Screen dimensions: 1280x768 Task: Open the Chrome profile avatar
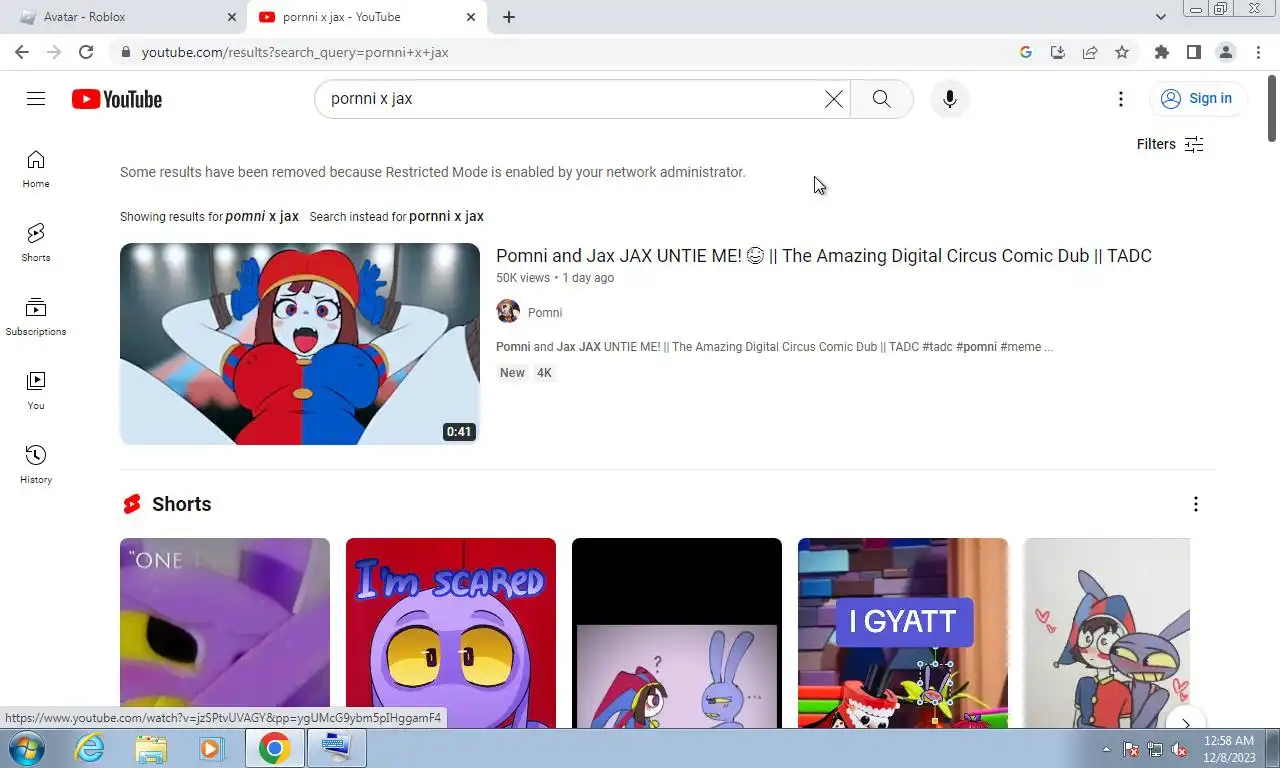(x=1225, y=52)
